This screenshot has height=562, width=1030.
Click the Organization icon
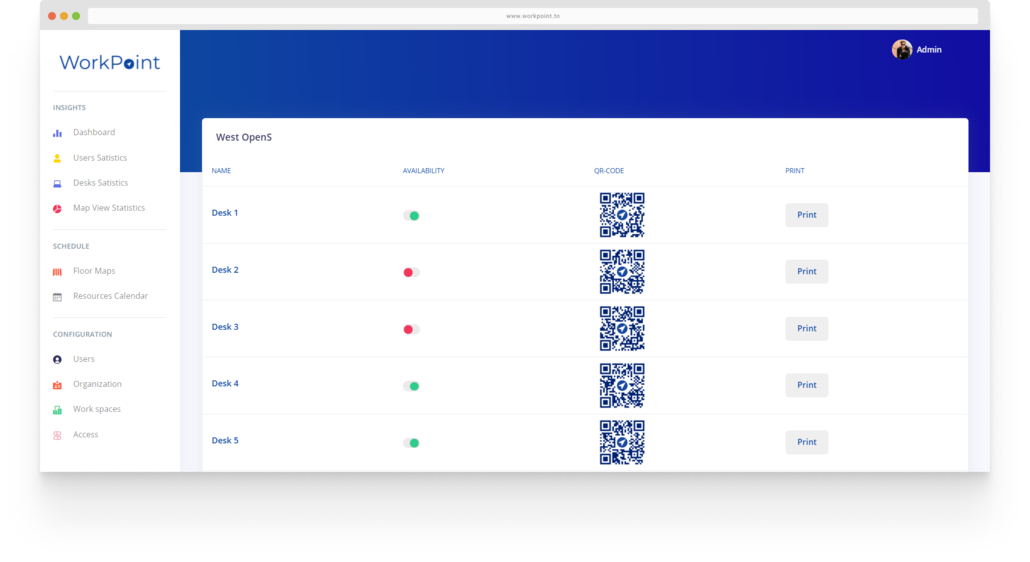click(x=57, y=385)
